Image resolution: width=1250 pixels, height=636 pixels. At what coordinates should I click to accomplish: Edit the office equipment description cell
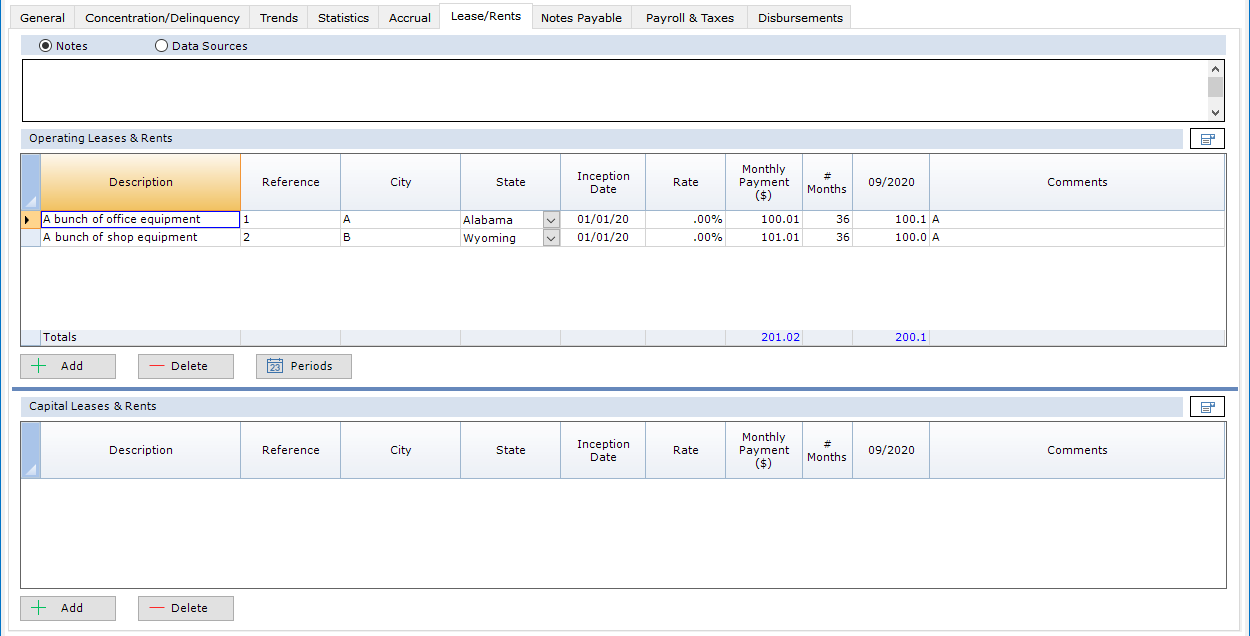point(140,220)
